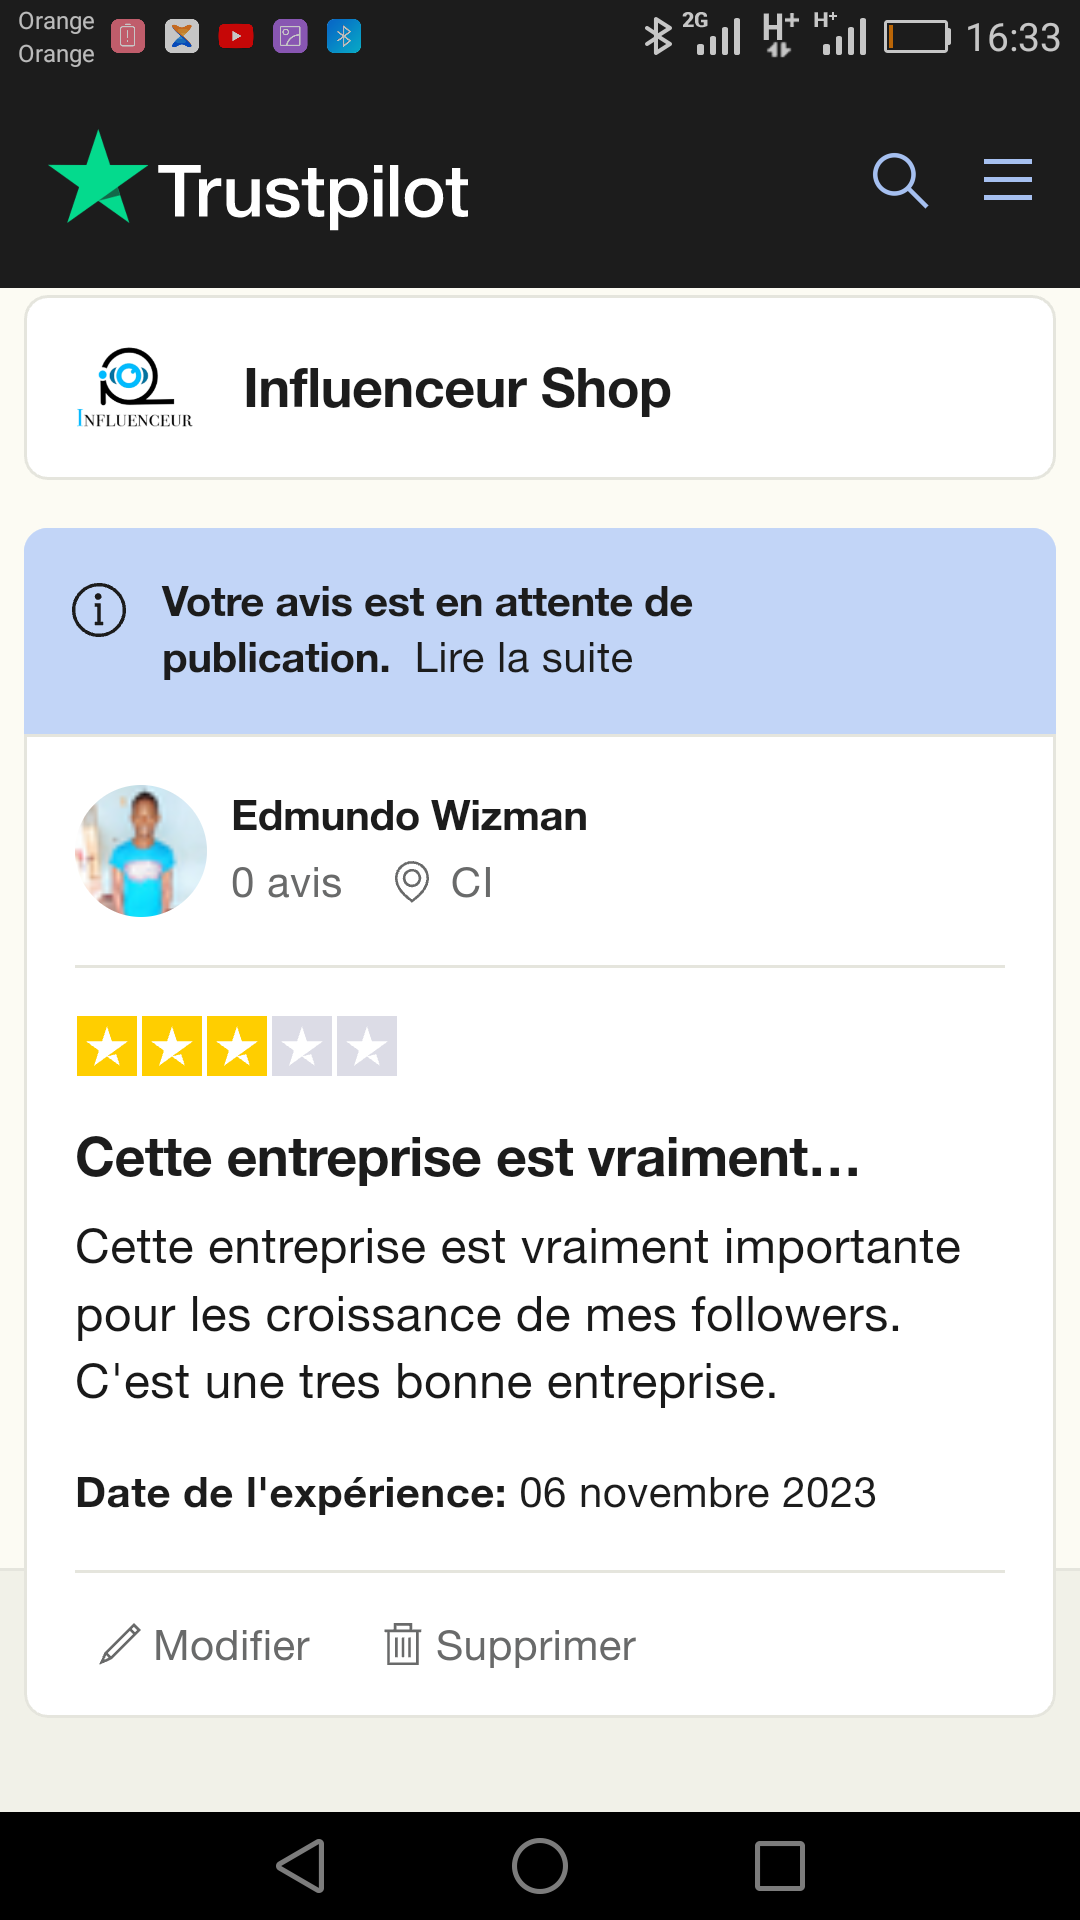Tap the pencil edit icon
The height and width of the screenshot is (1920, 1080).
pos(120,1644)
